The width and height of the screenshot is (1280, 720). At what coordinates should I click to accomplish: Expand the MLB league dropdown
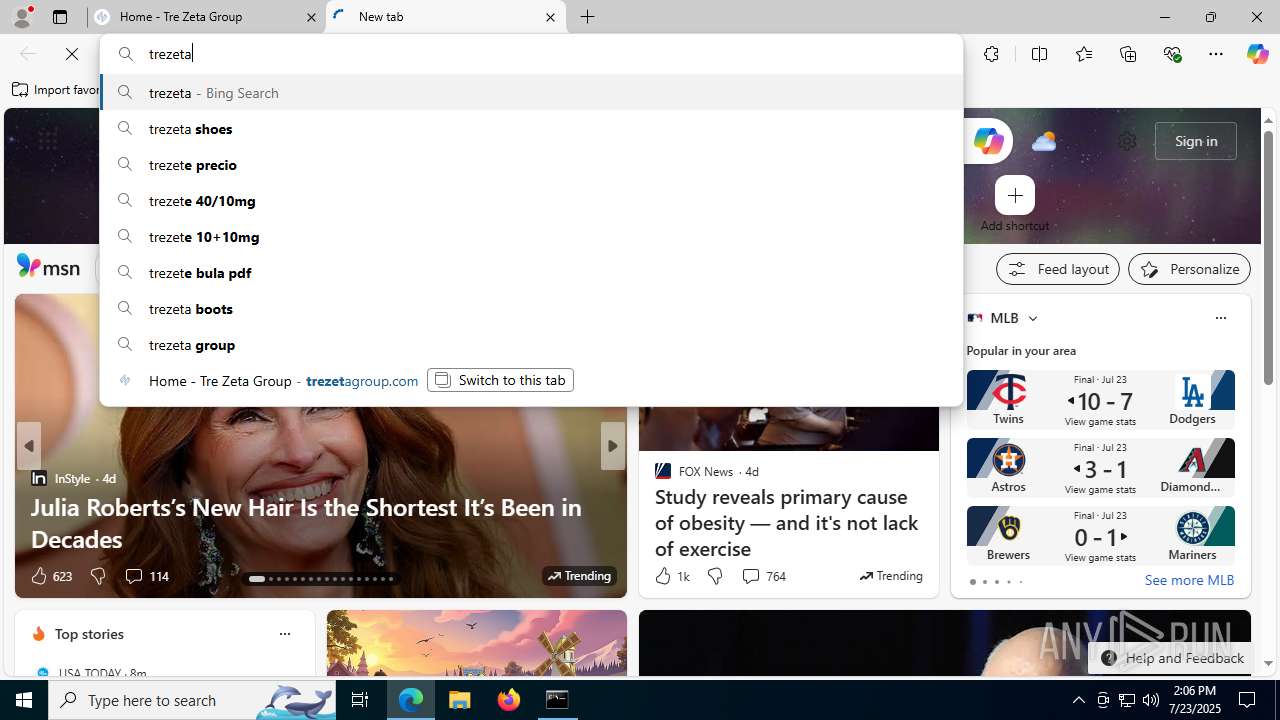(1032, 318)
